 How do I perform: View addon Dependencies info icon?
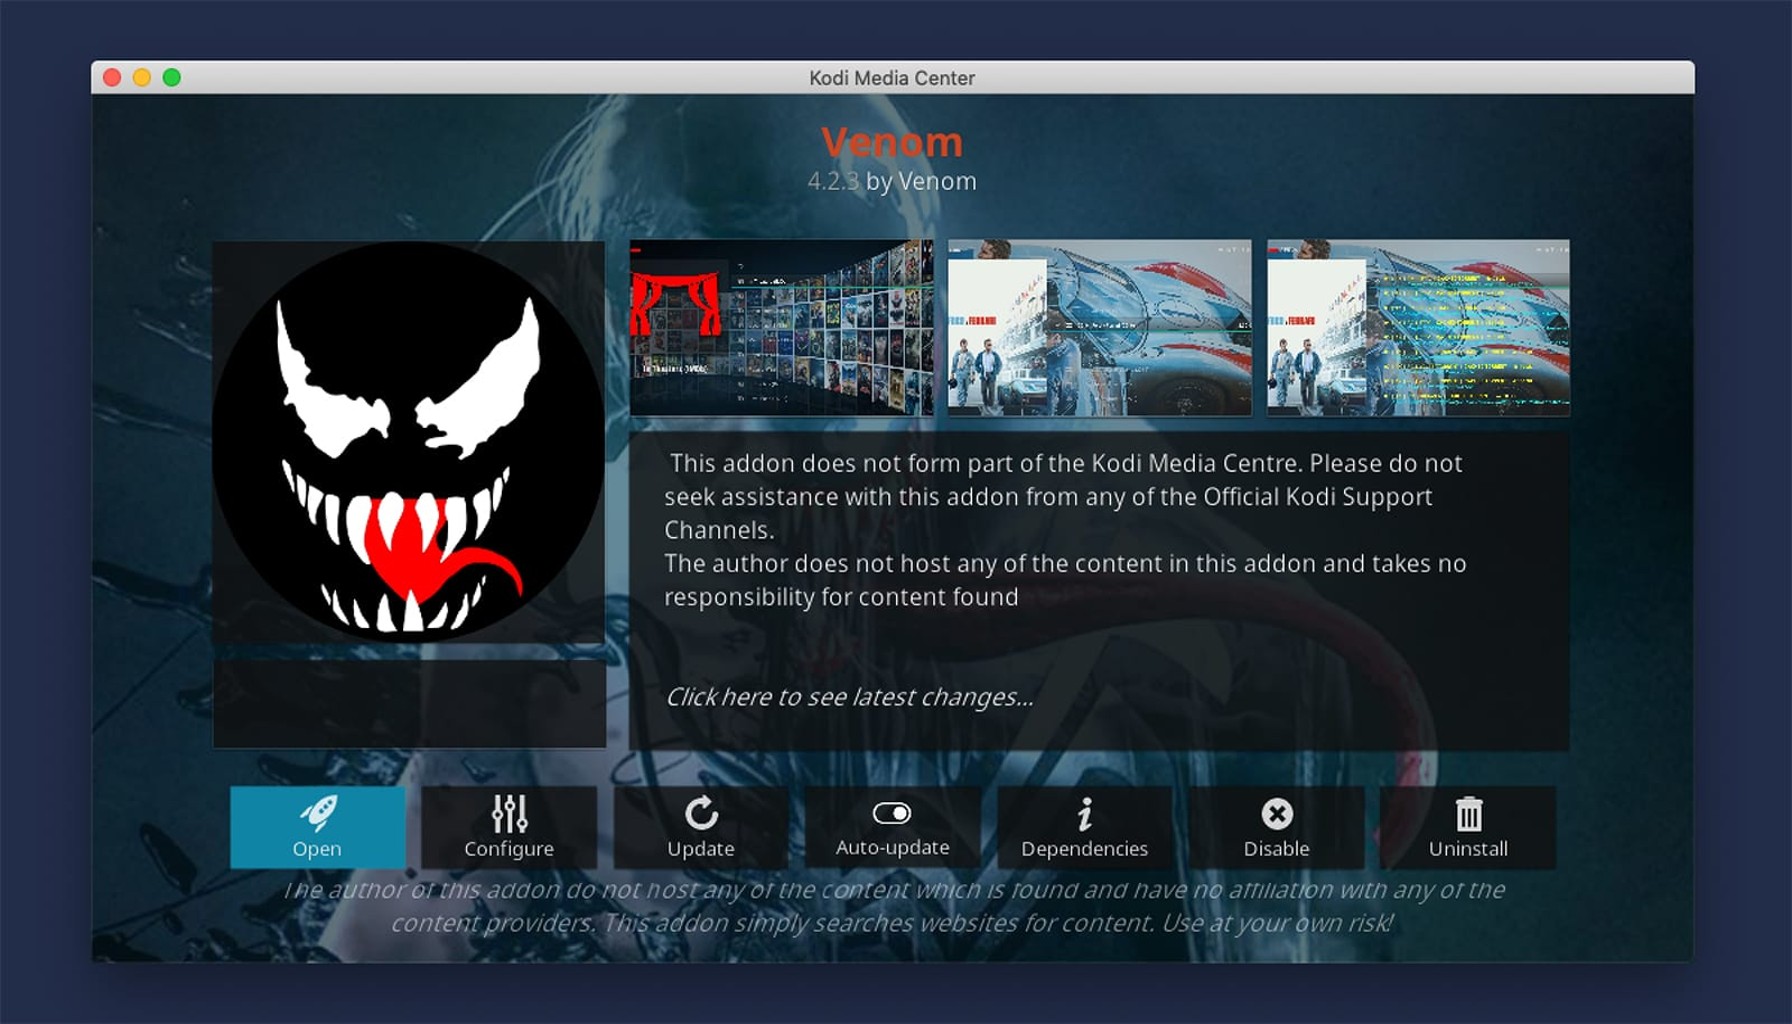tap(1085, 814)
